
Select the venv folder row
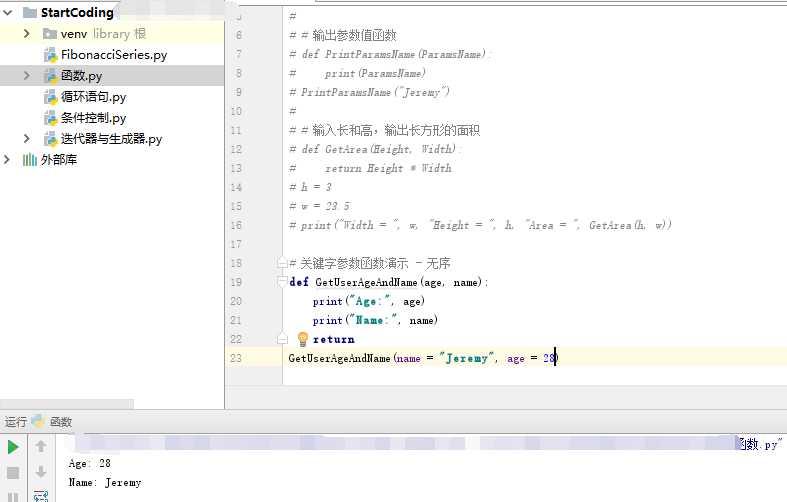coord(112,34)
